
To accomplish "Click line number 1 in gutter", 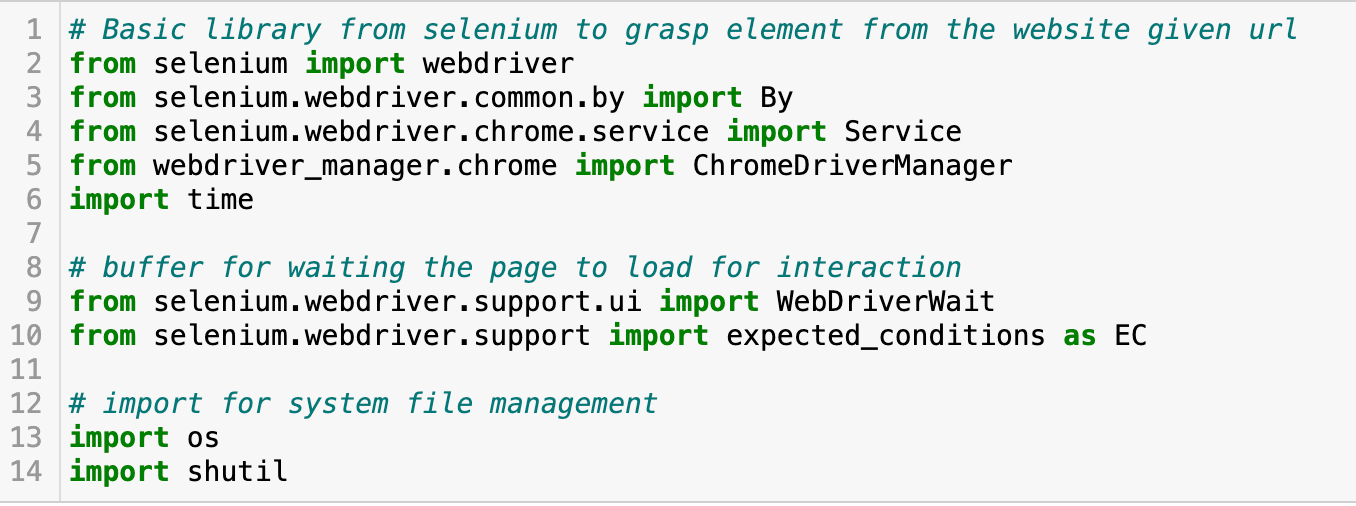I will tap(32, 30).
